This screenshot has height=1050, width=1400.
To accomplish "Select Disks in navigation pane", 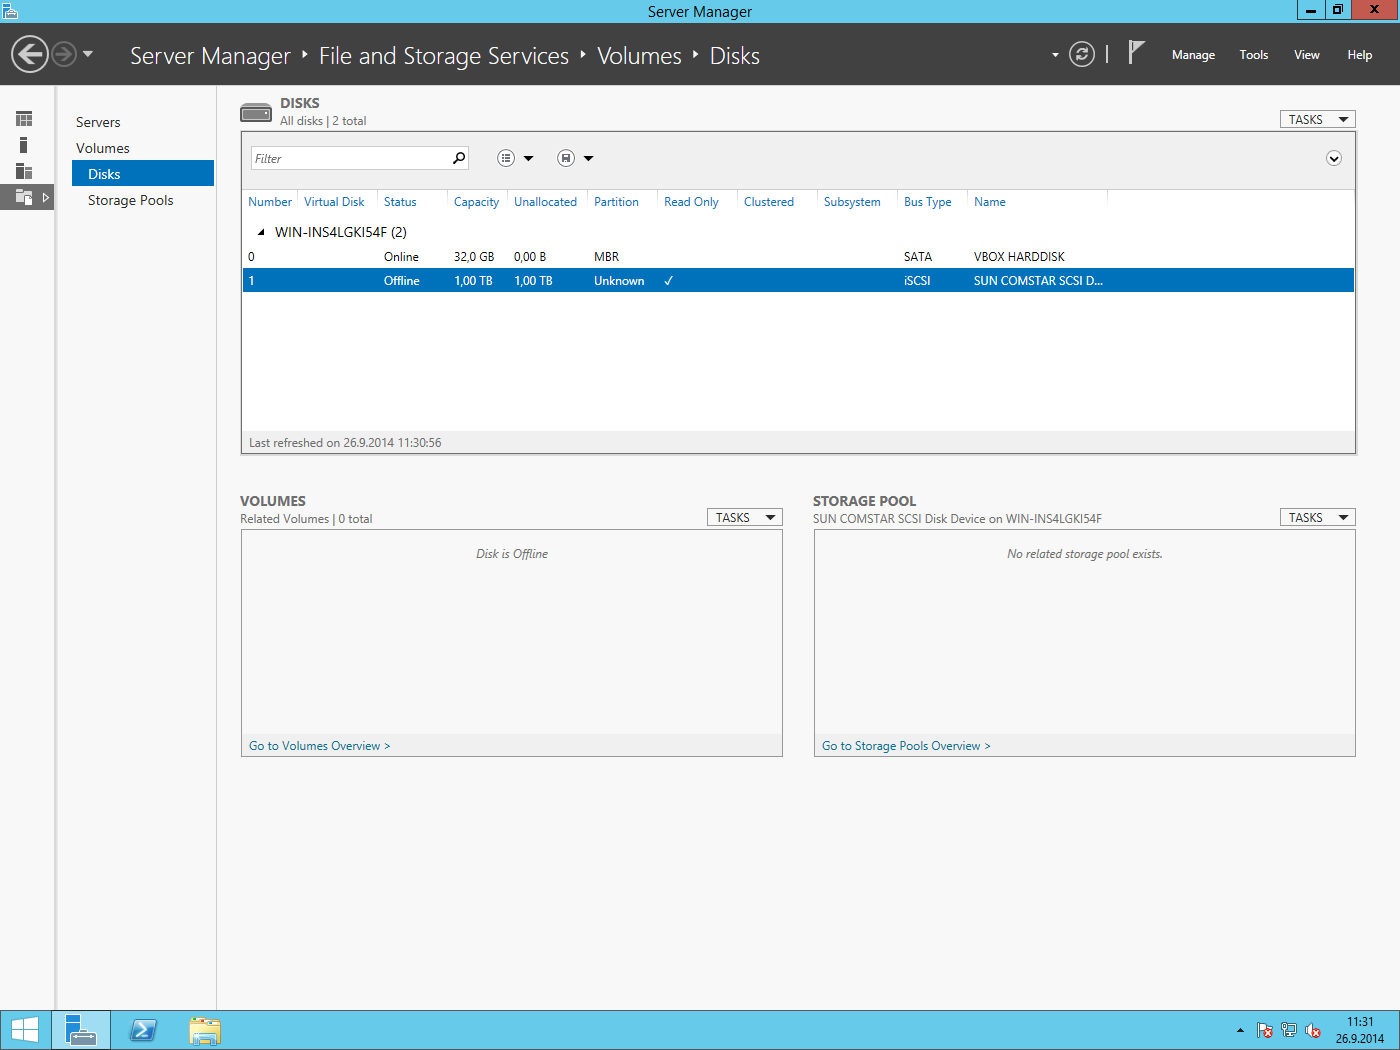I will pyautogui.click(x=143, y=173).
